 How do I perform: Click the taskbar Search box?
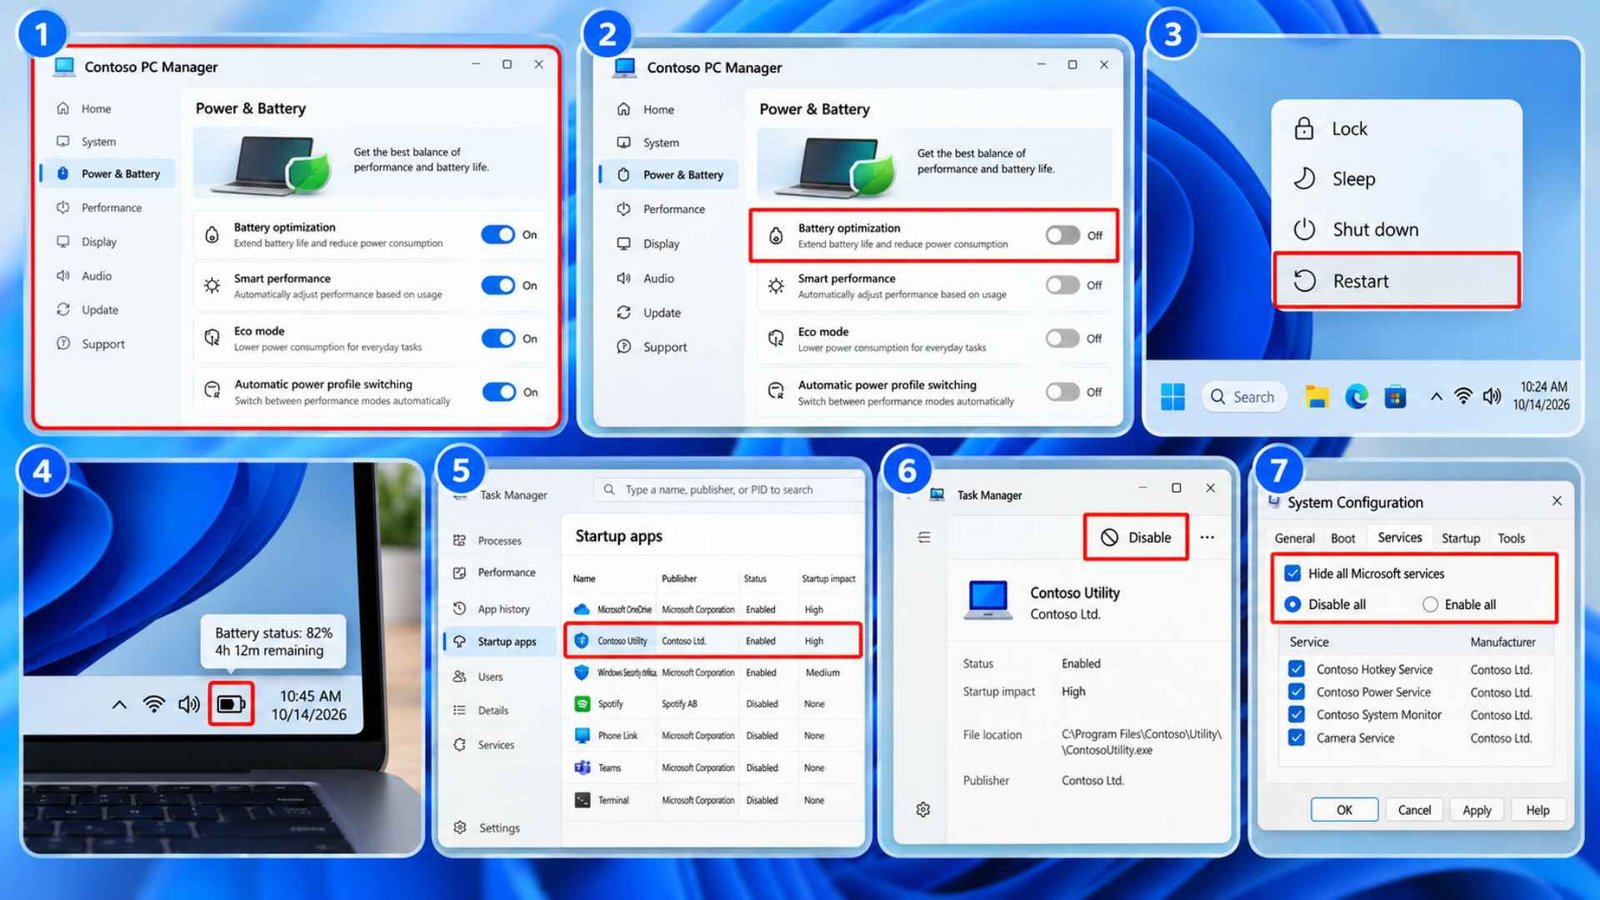click(x=1243, y=397)
